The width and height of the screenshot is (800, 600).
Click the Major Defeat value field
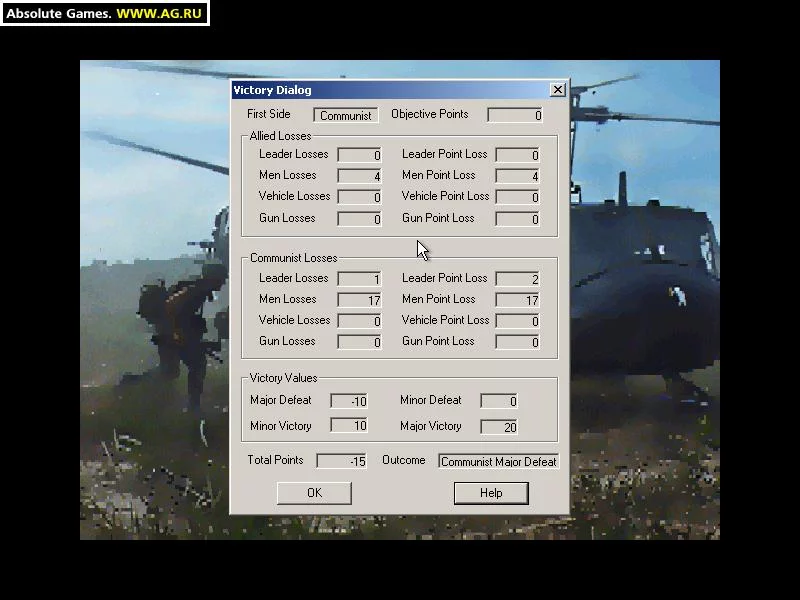pos(349,401)
